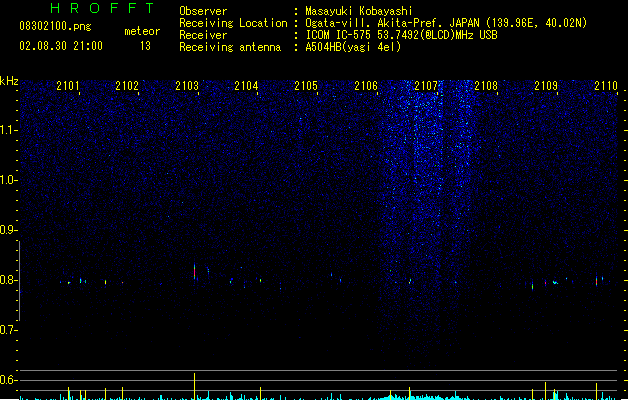Click the 2108 time marker

click(486, 86)
